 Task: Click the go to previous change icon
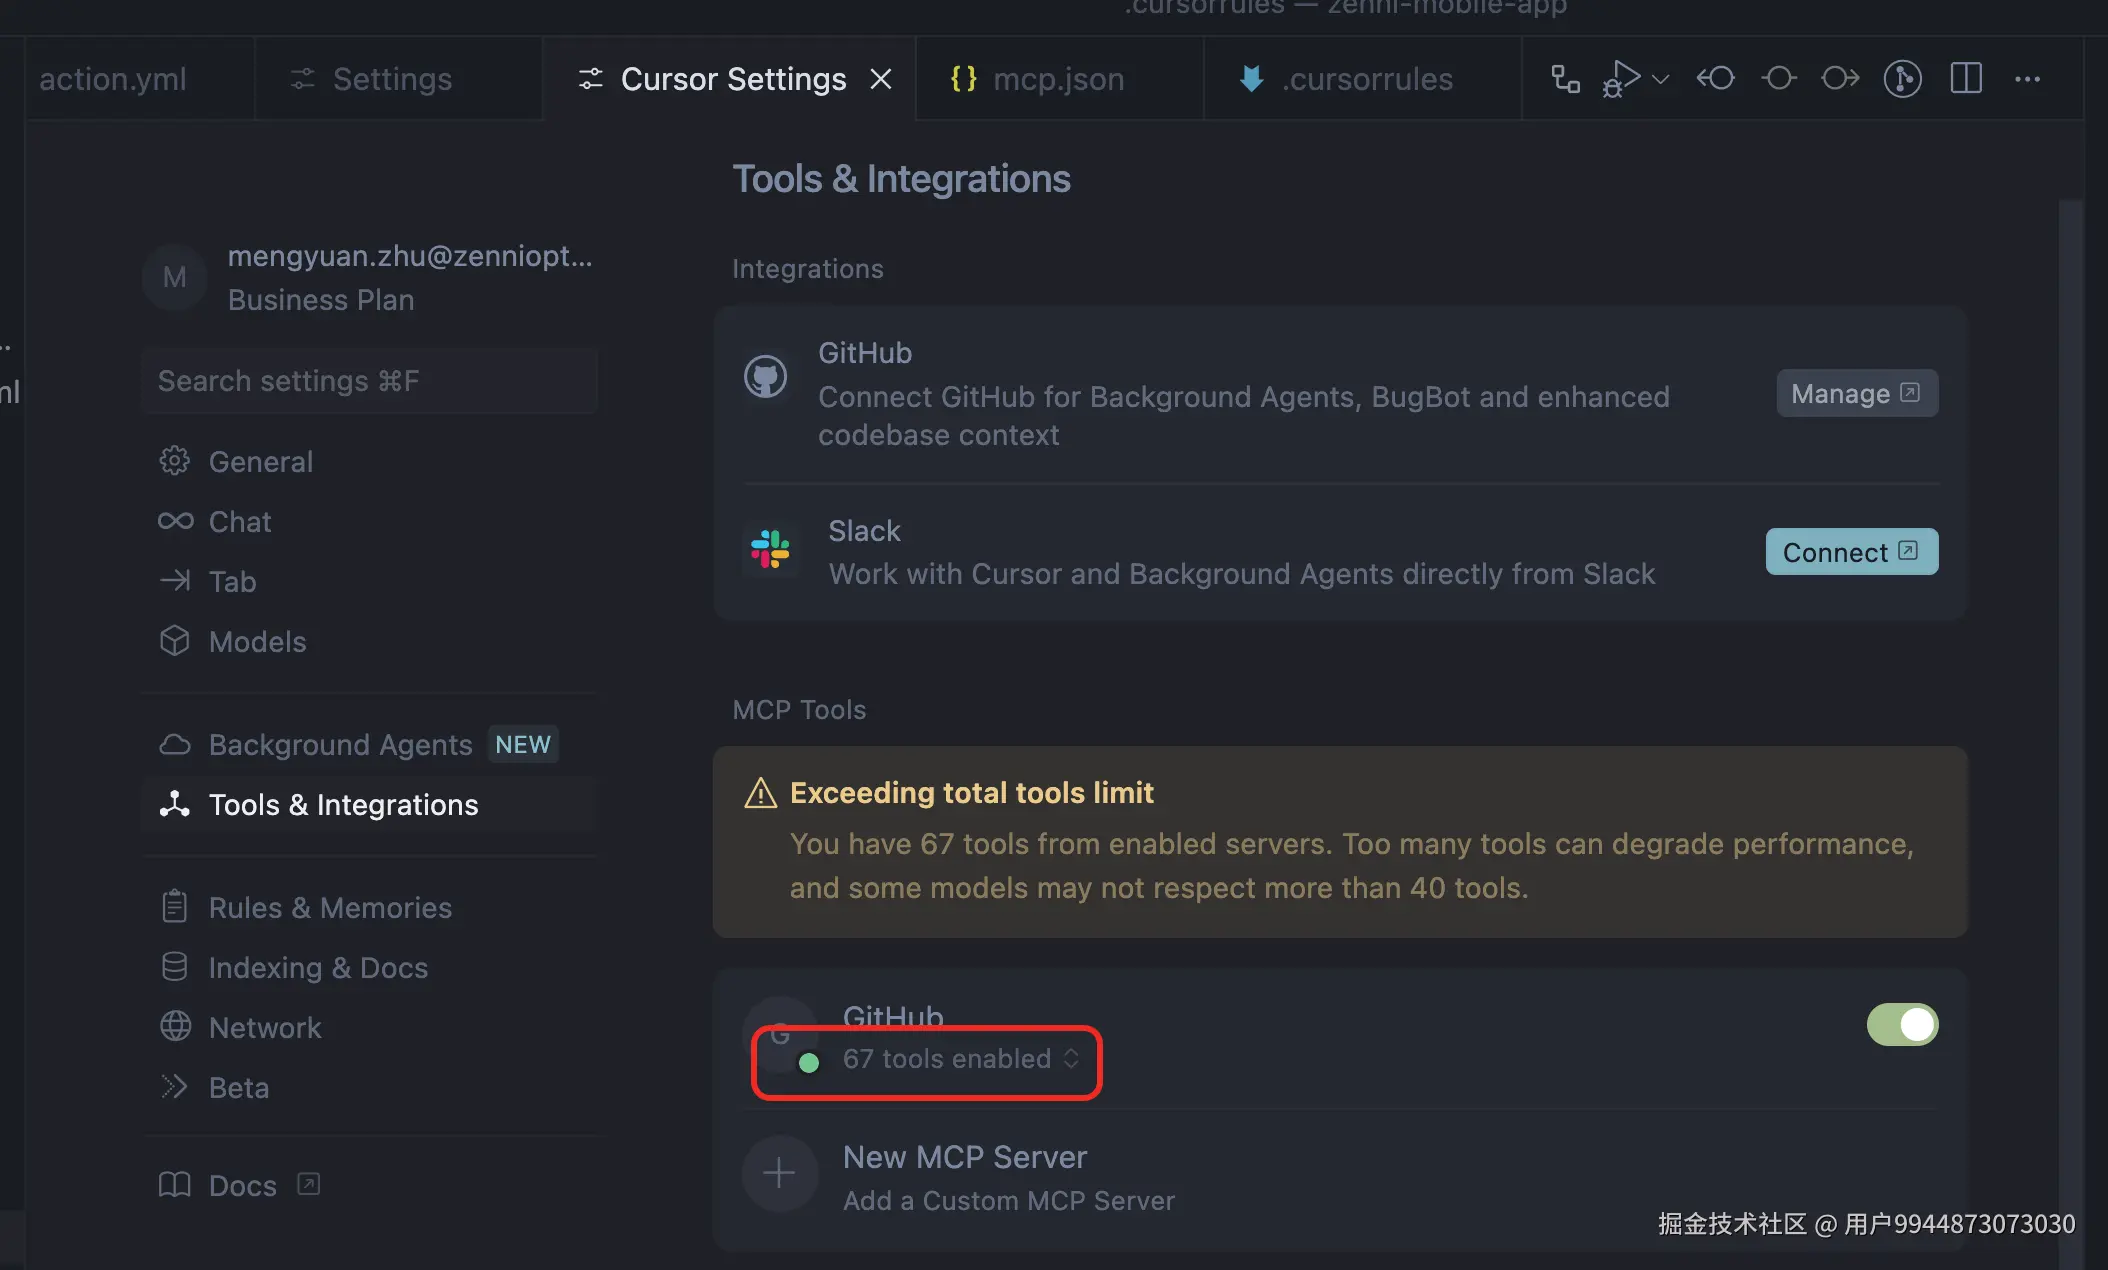tap(1716, 78)
